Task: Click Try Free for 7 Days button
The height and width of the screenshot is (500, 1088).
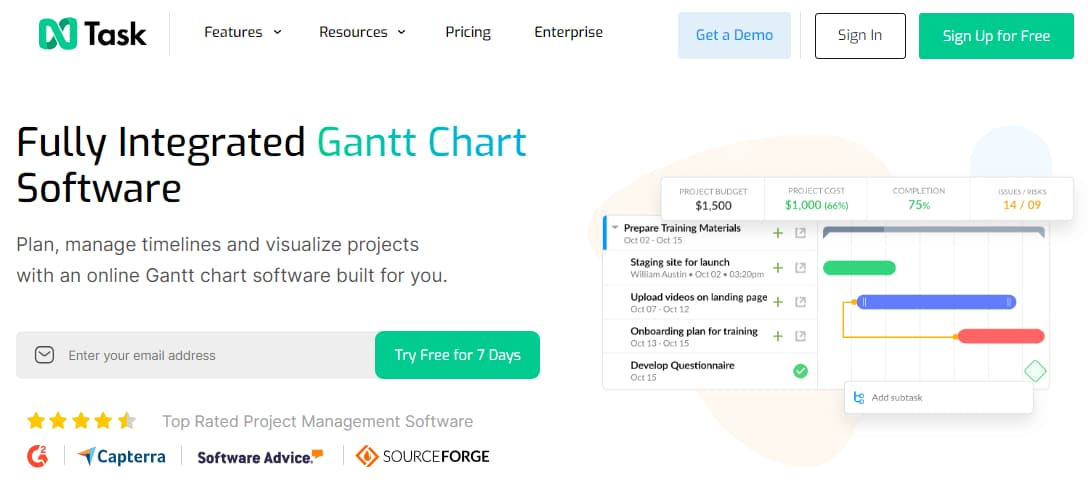Action: [x=457, y=355]
